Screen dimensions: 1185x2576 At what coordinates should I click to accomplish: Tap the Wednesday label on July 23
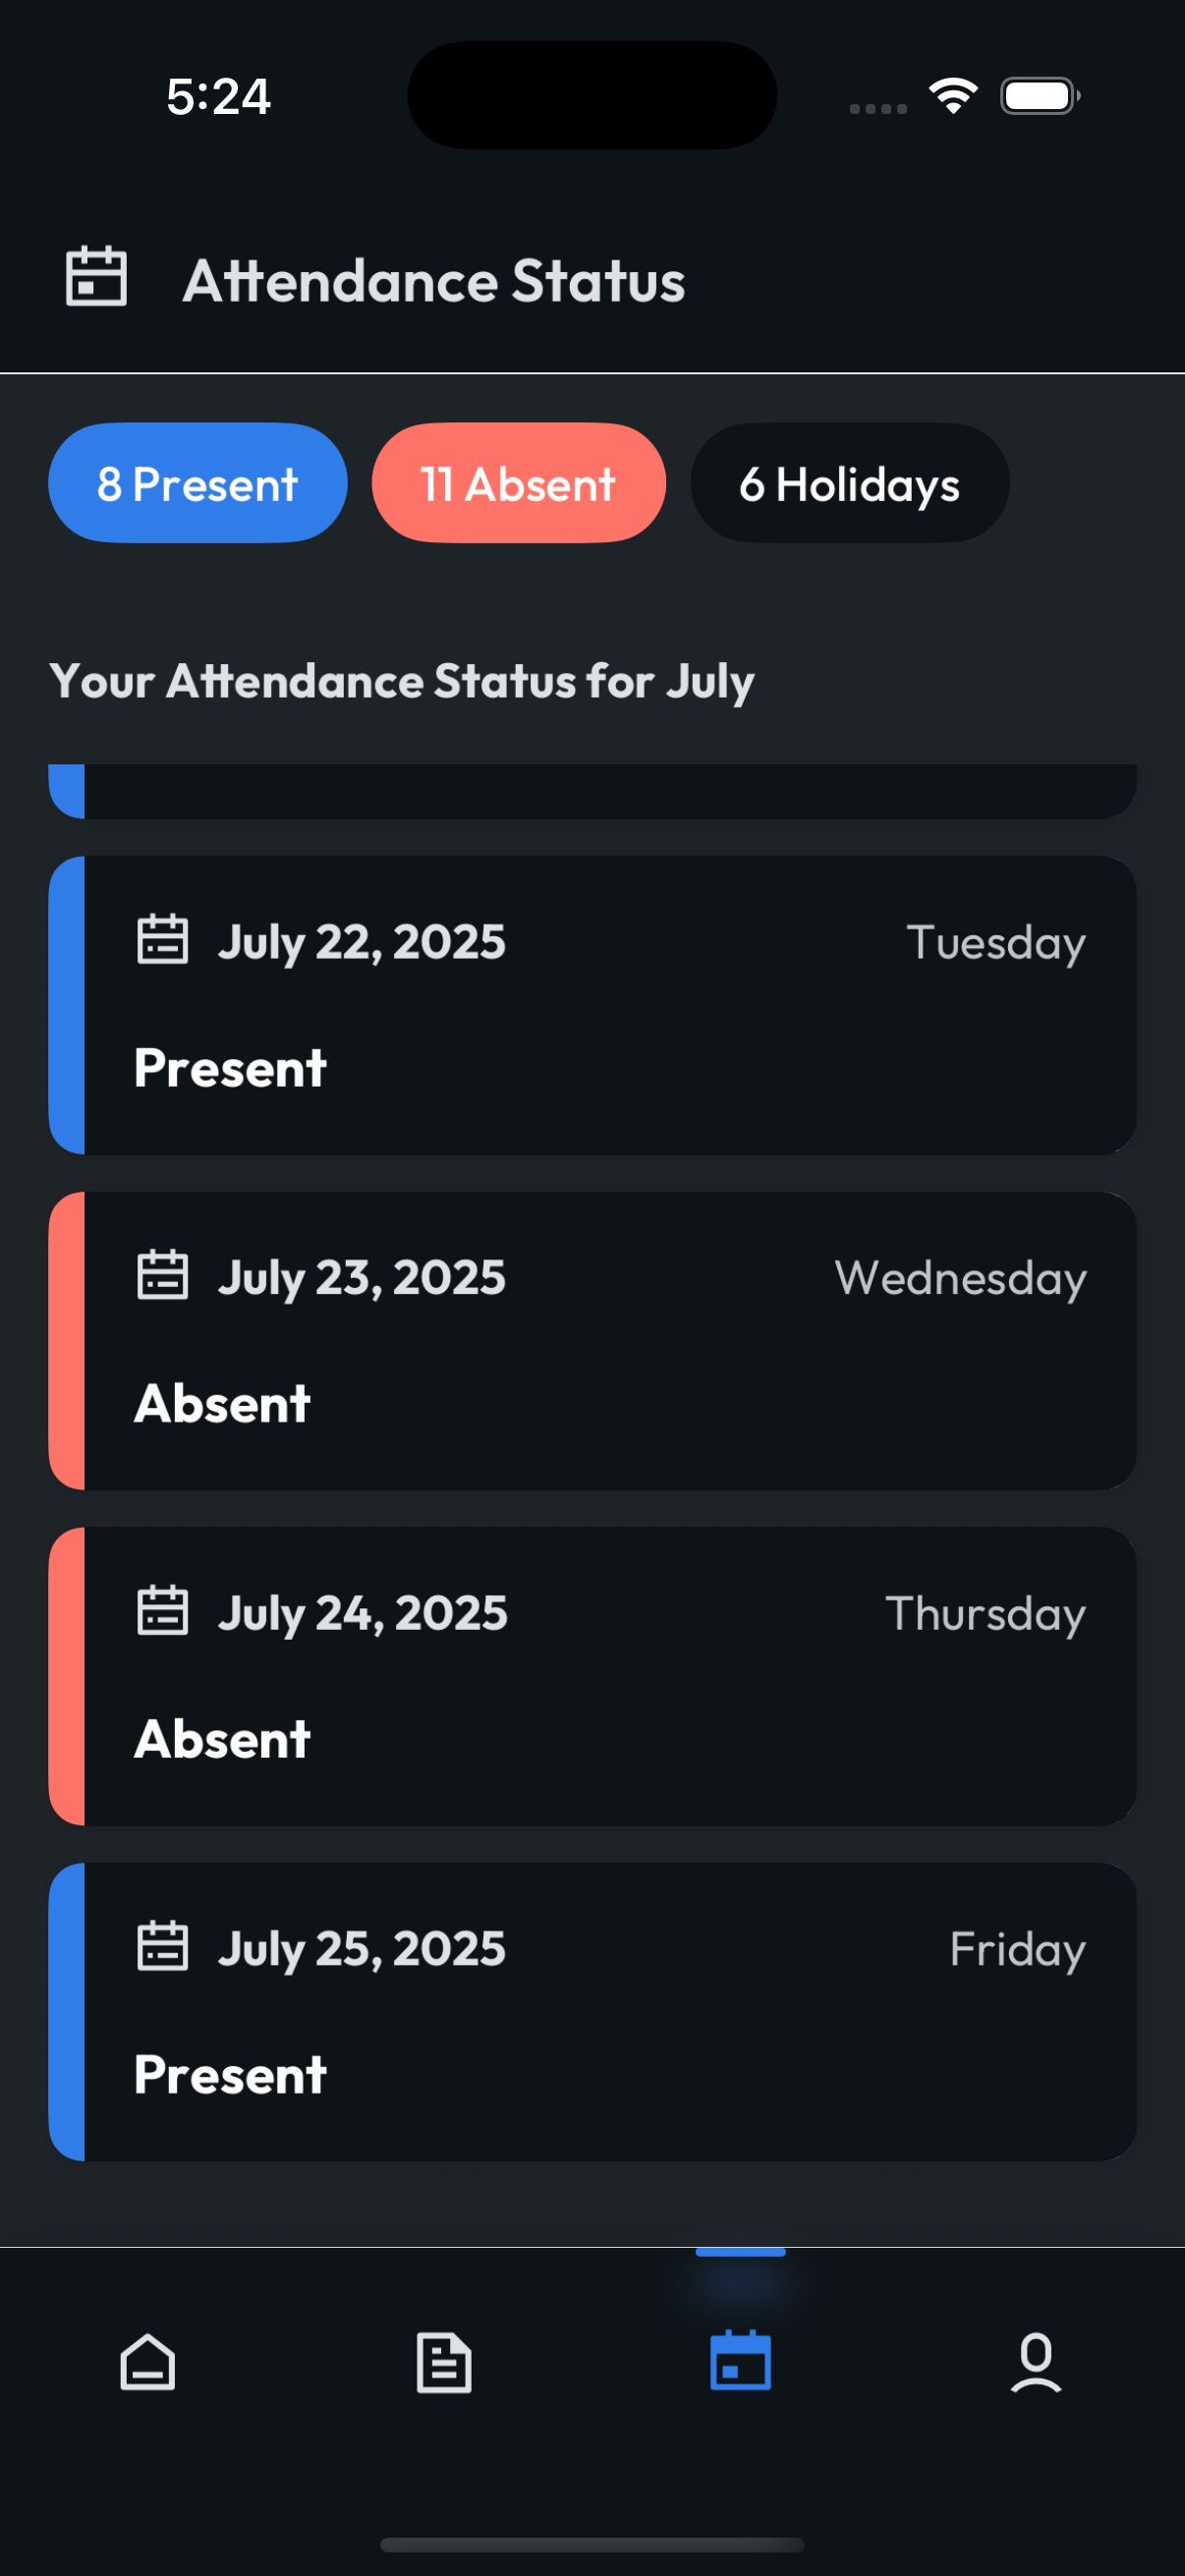tap(960, 1278)
